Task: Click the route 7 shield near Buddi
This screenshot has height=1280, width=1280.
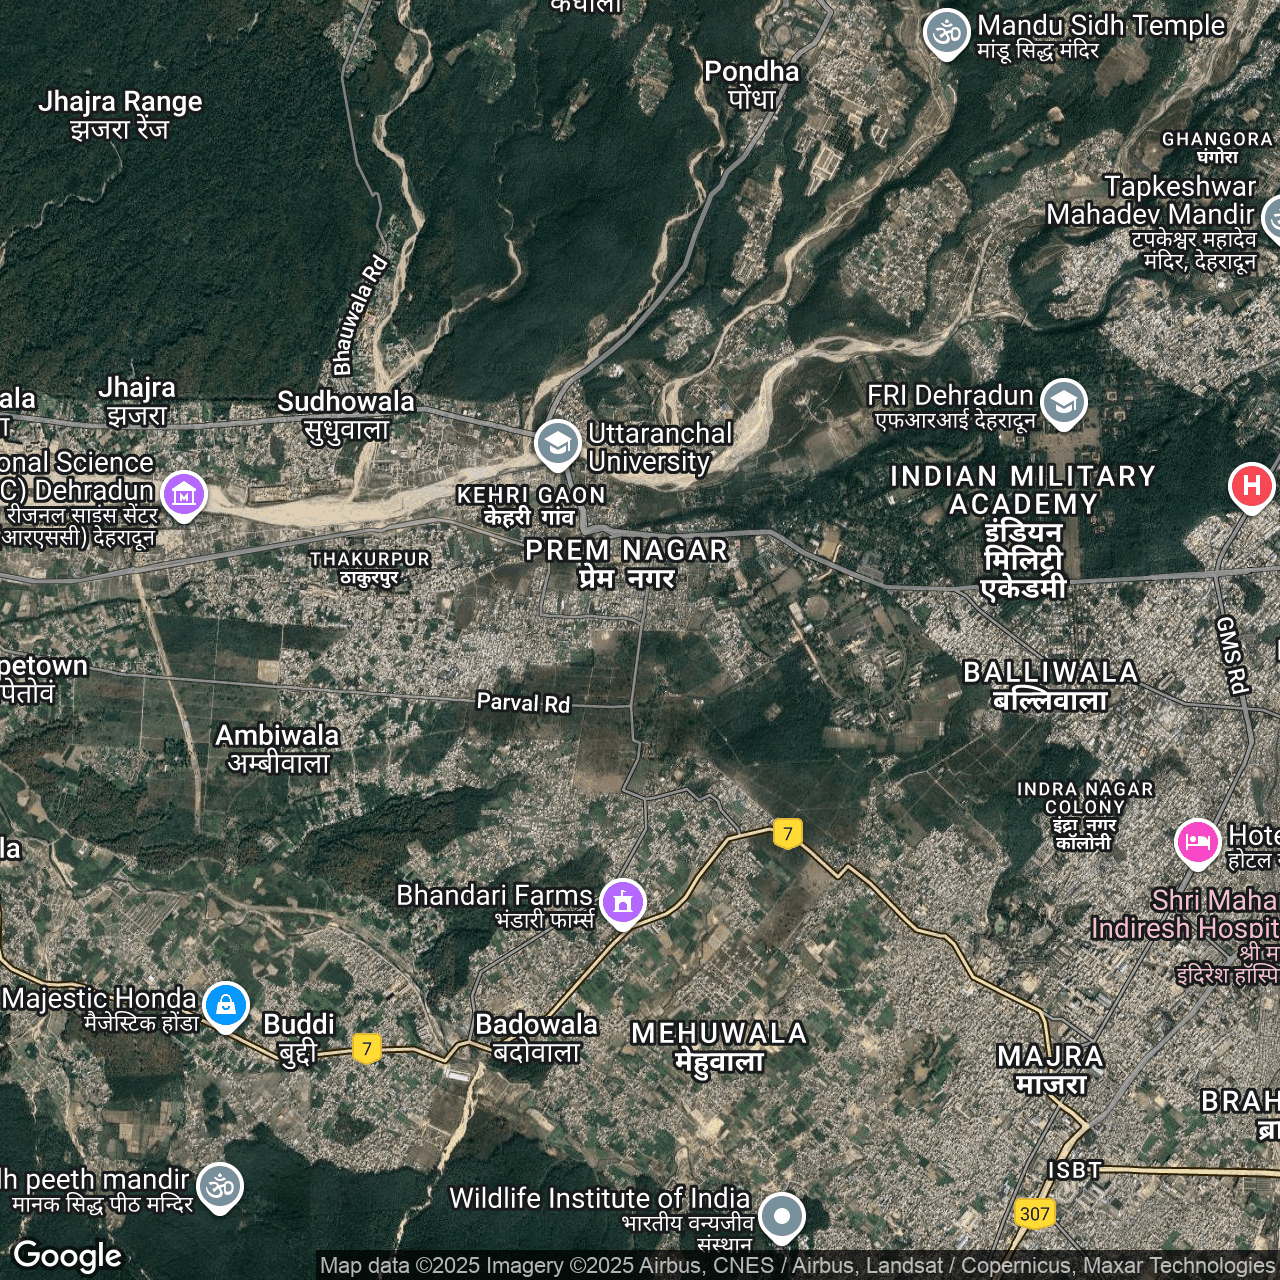Action: pos(367,1049)
